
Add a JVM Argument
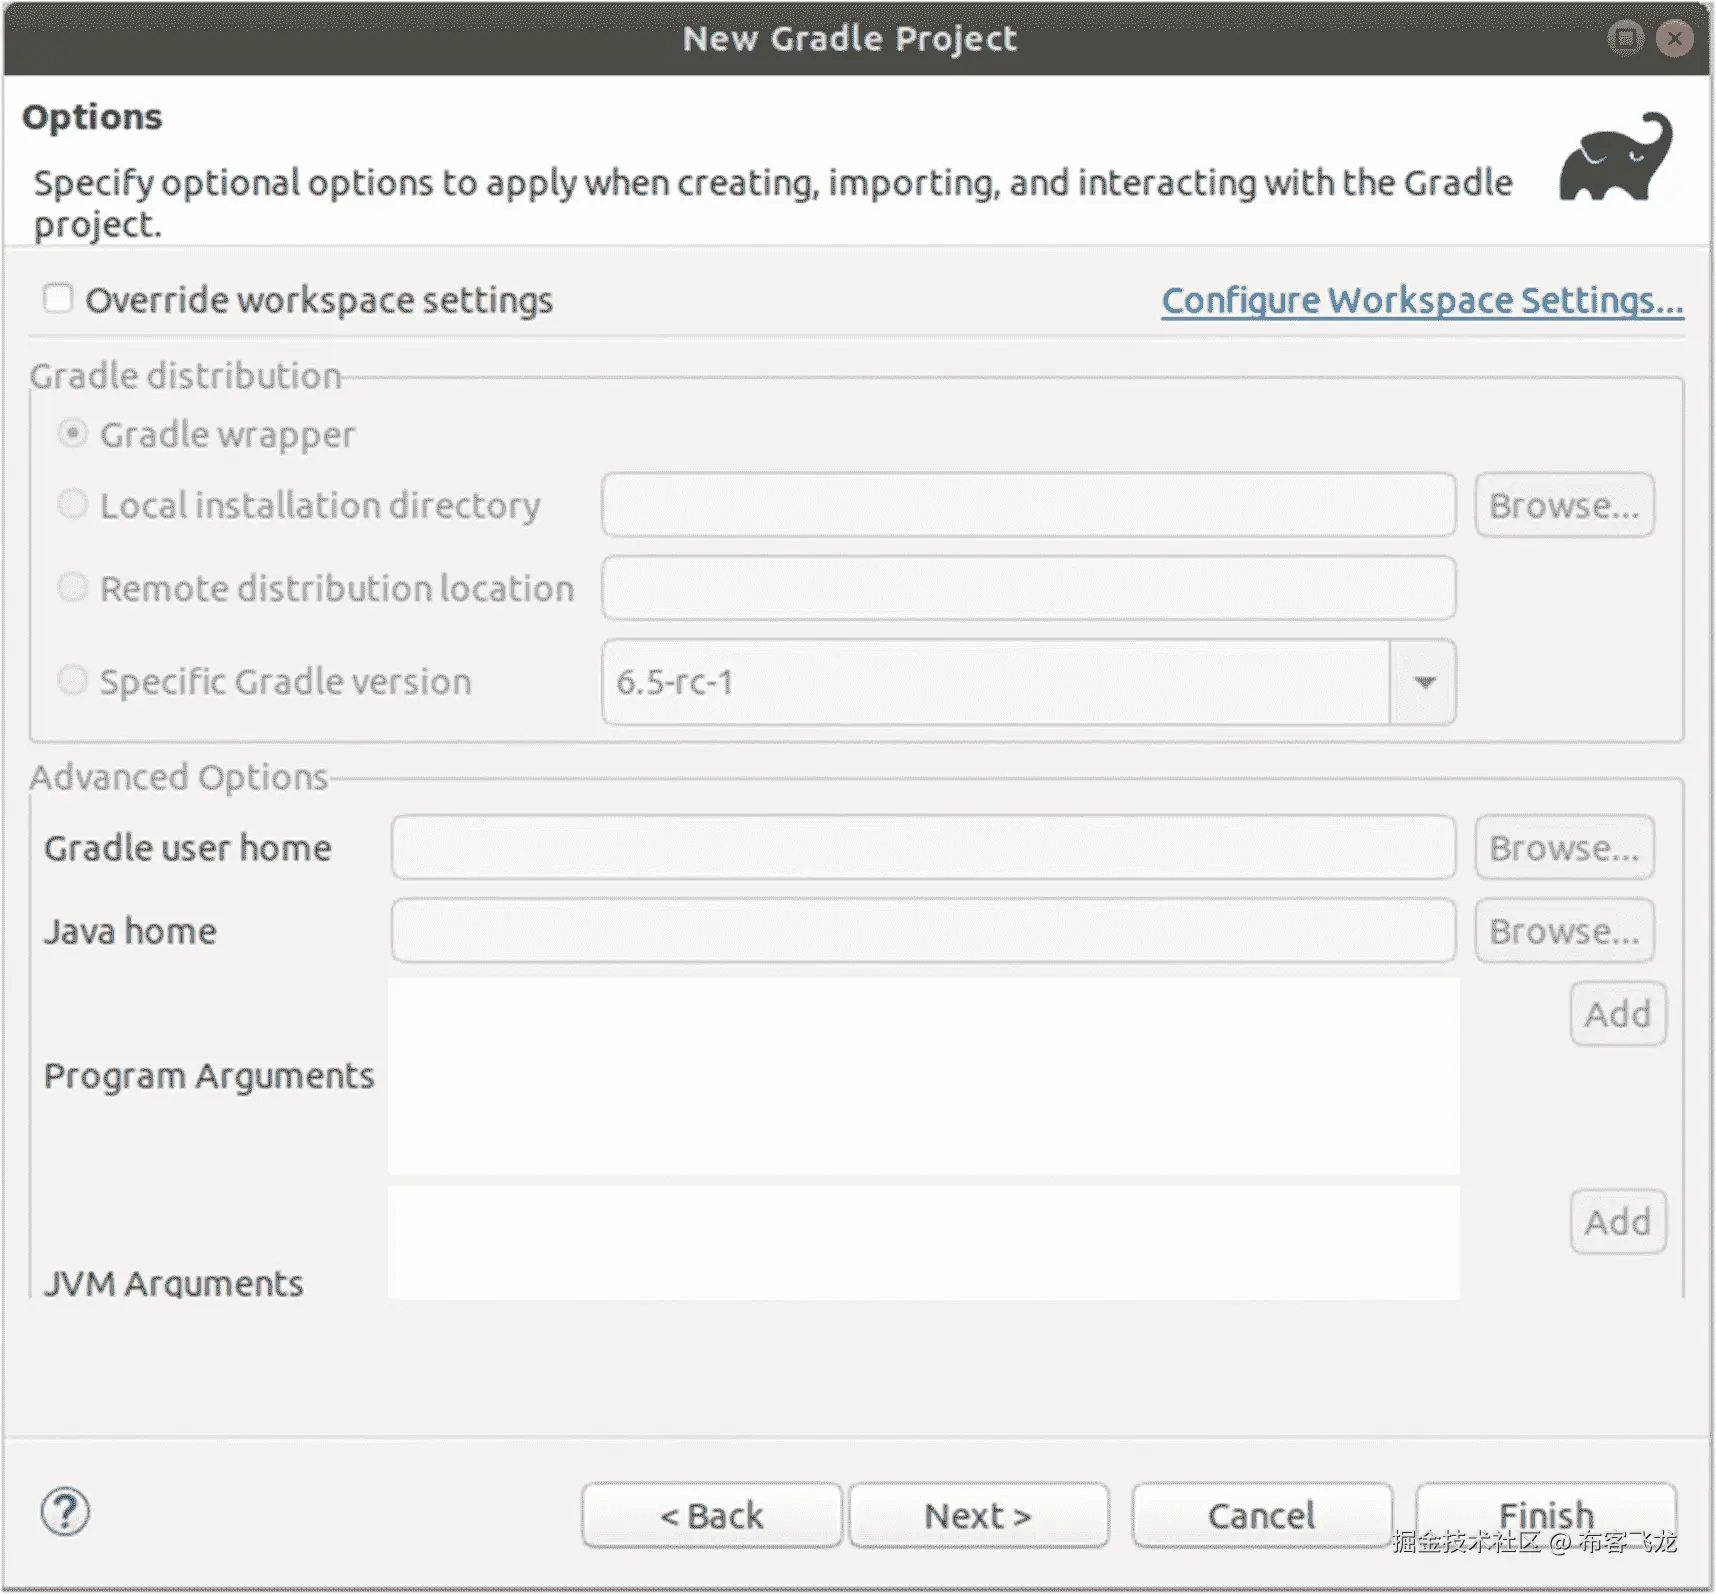pos(1618,1222)
